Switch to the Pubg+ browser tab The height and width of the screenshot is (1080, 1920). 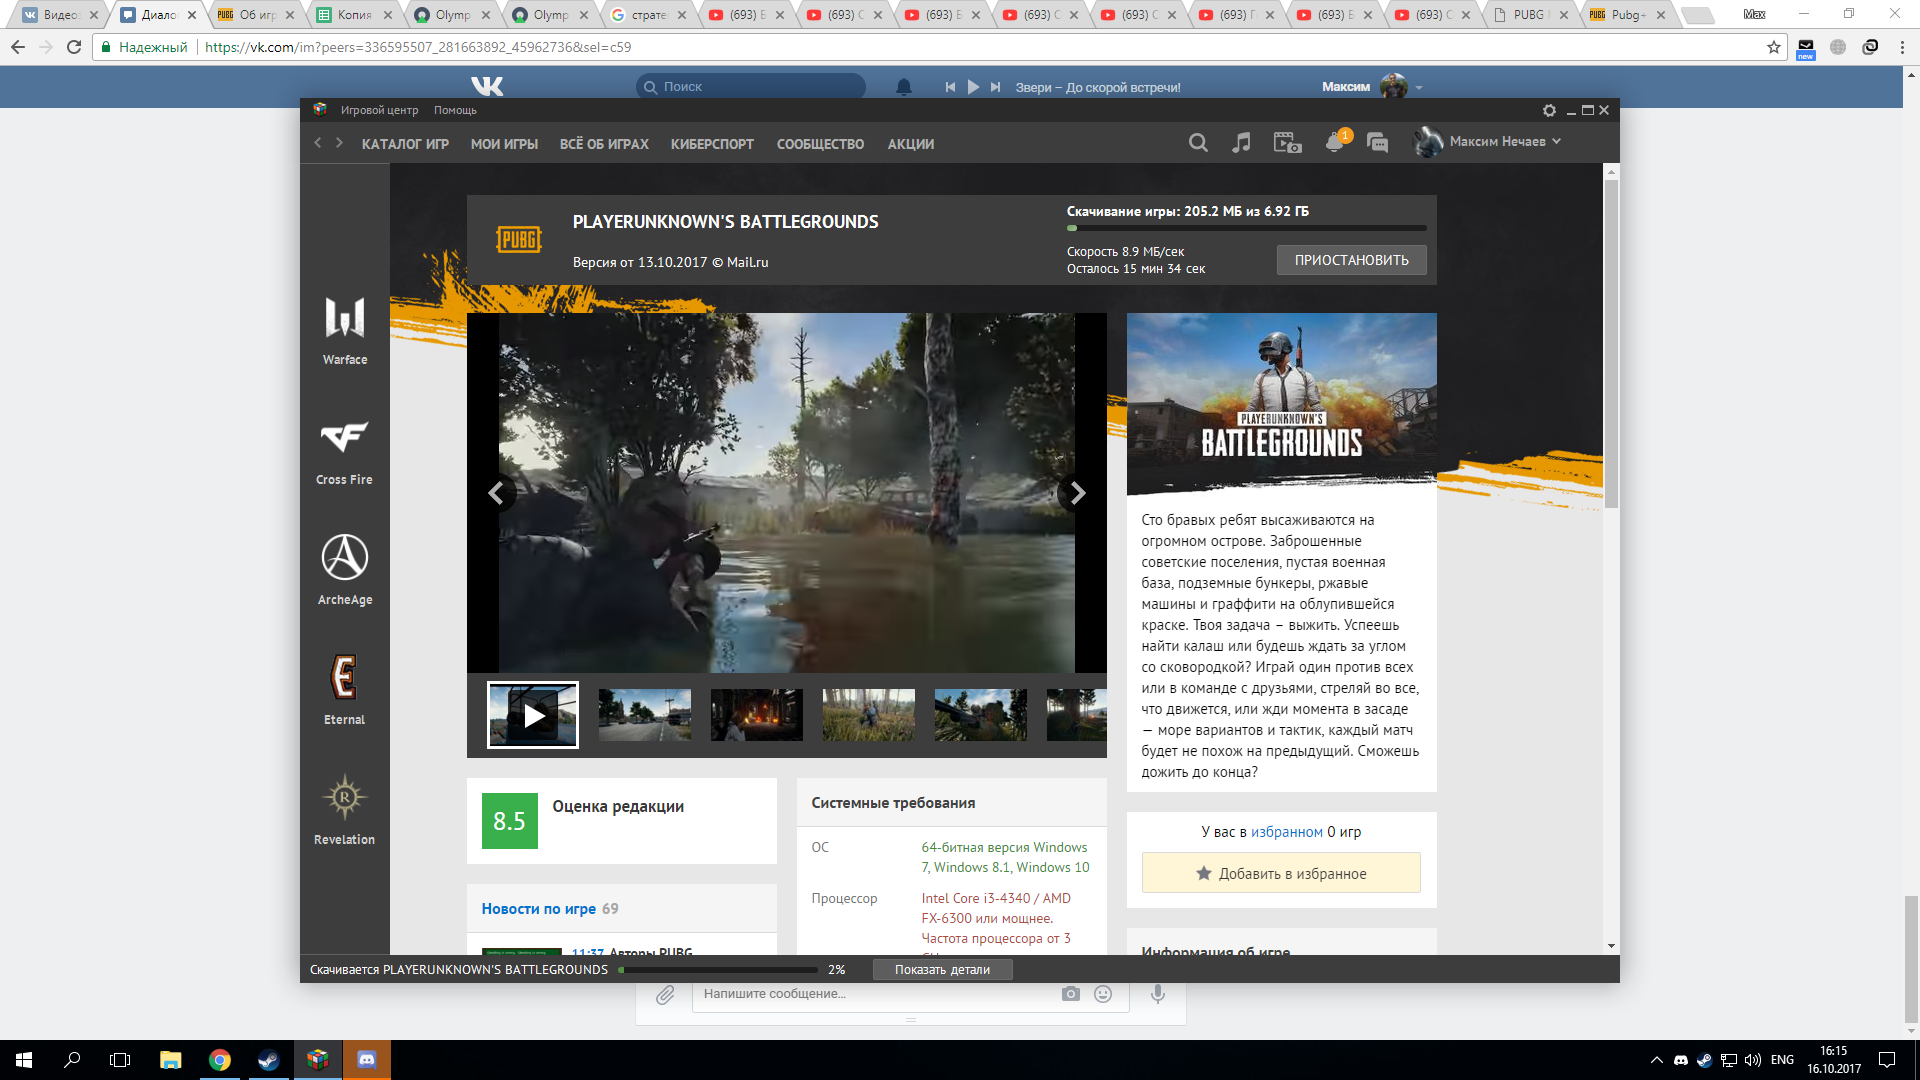pos(1628,15)
